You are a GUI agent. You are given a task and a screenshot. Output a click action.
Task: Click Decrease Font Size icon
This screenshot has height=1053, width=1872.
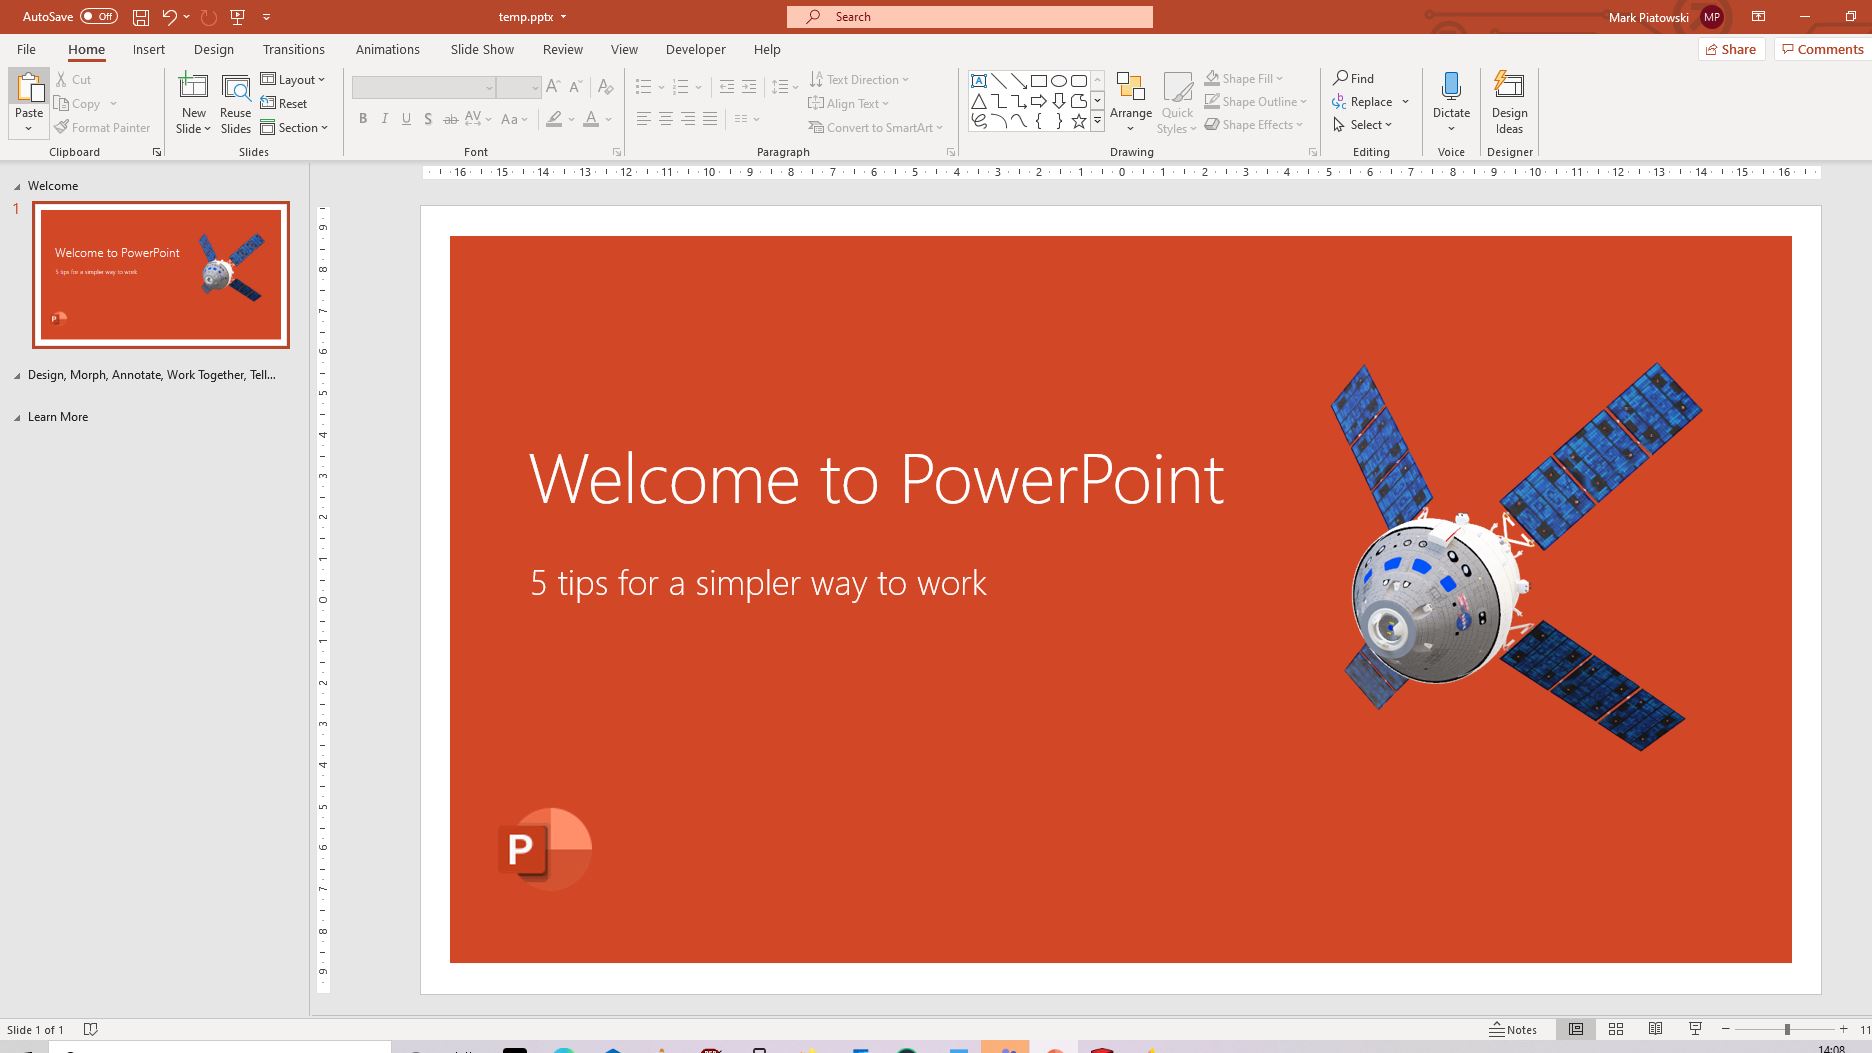point(576,87)
